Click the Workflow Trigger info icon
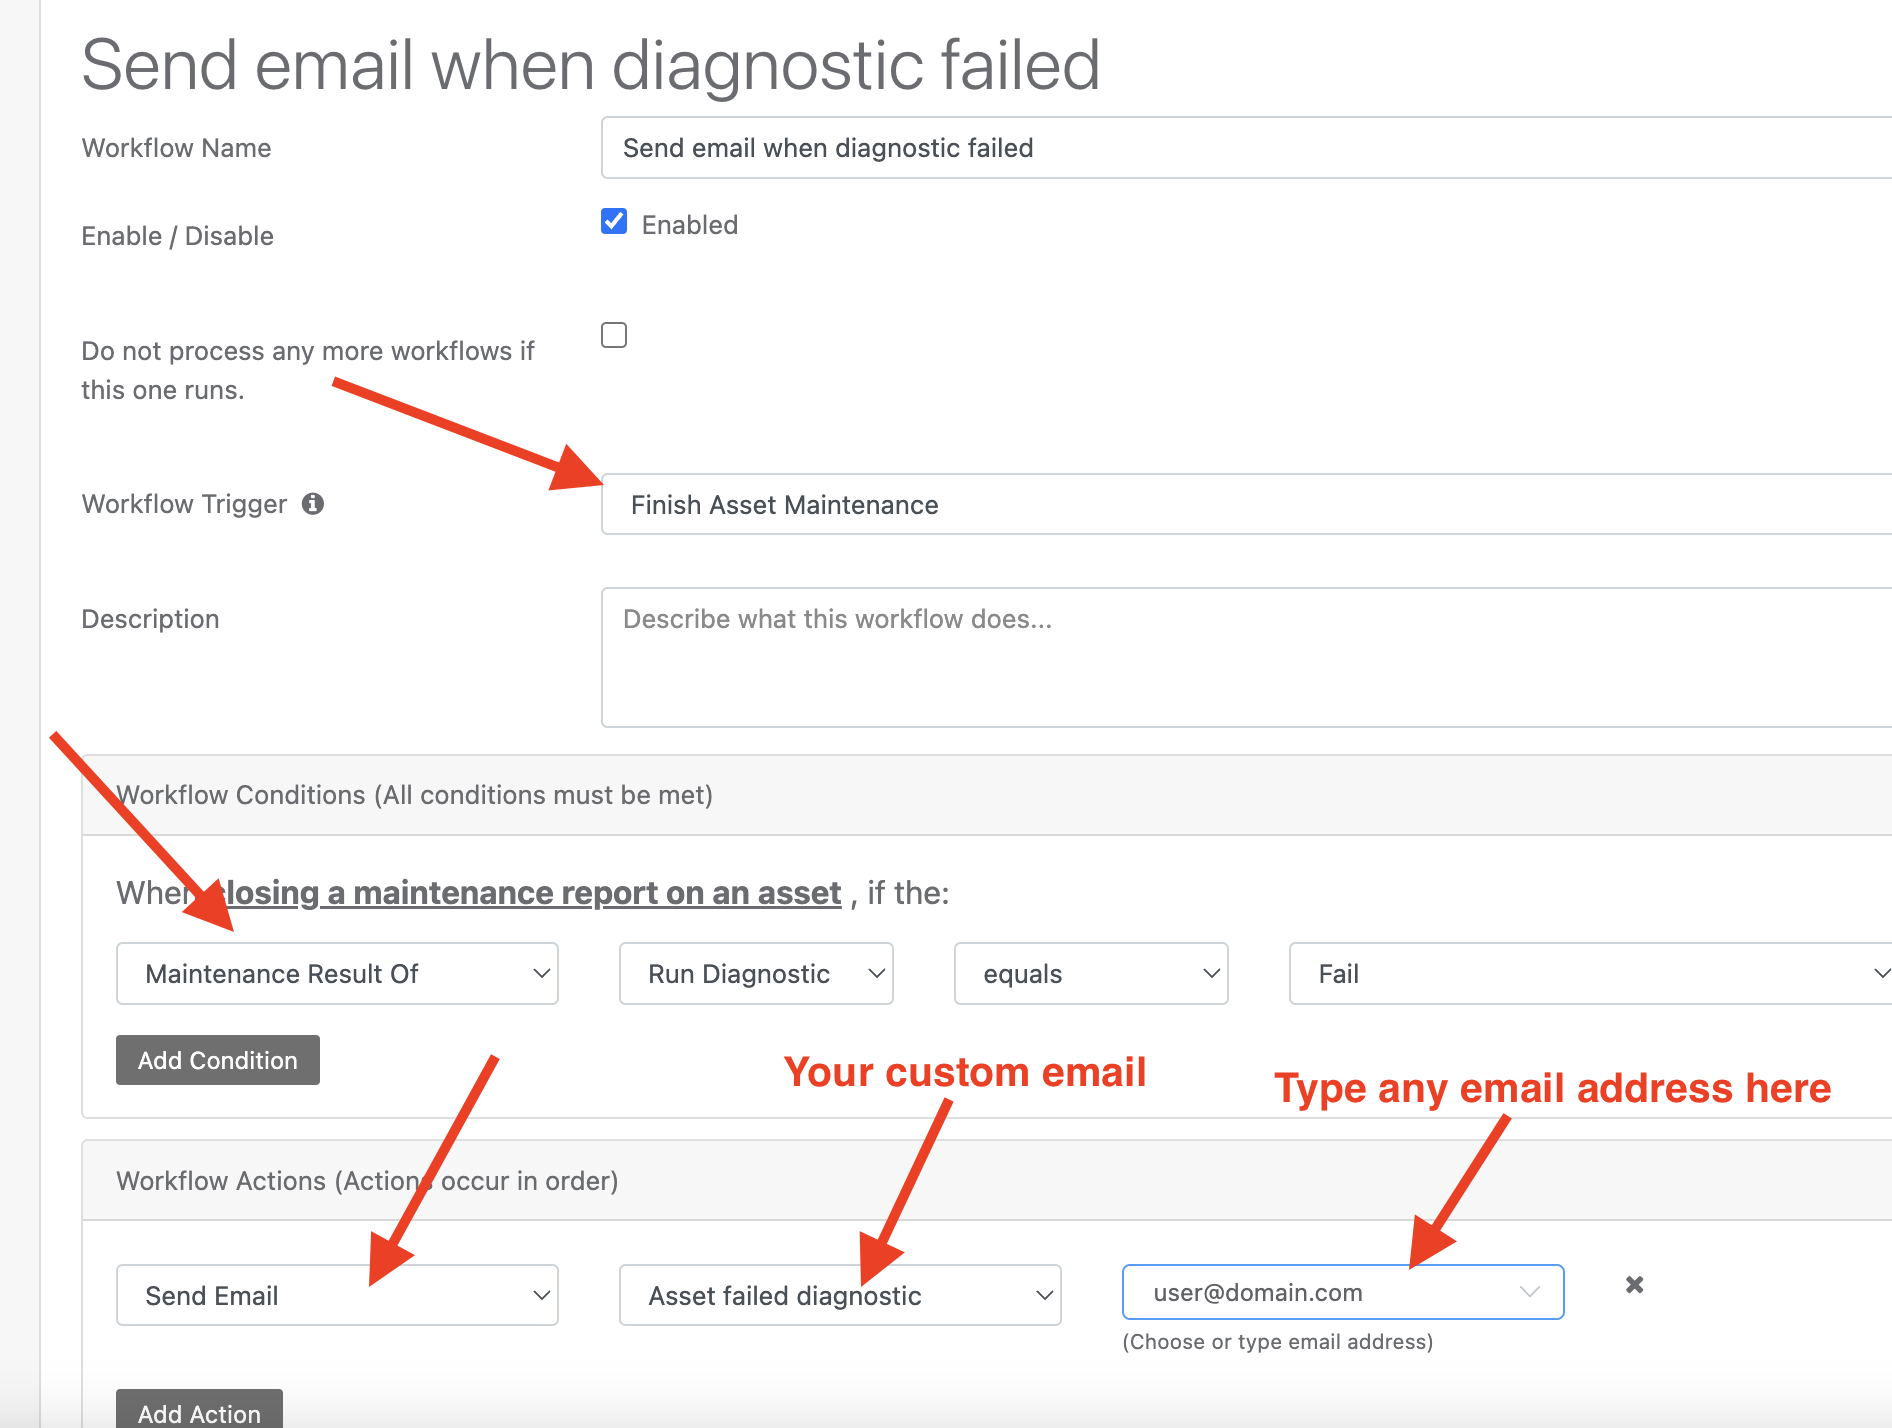The image size is (1892, 1428). (x=313, y=504)
